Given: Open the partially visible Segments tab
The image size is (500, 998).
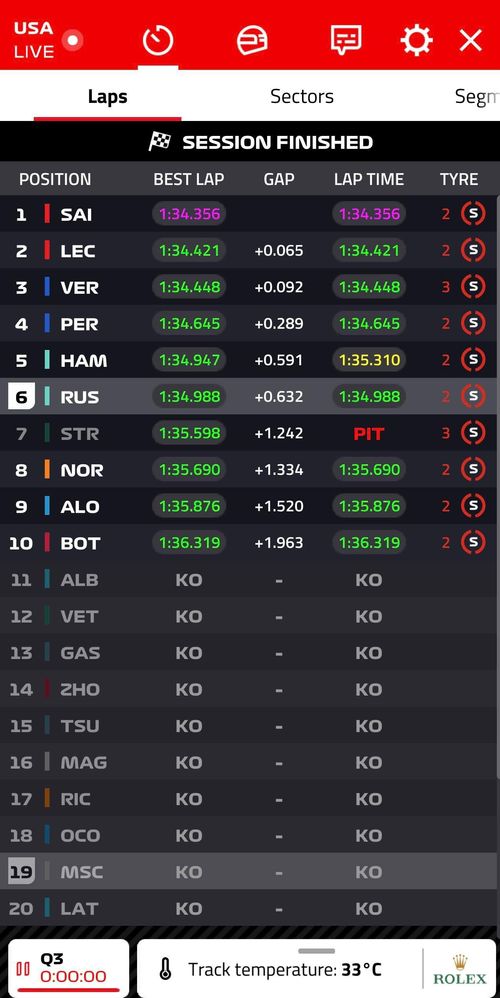Looking at the screenshot, I should pos(477,97).
